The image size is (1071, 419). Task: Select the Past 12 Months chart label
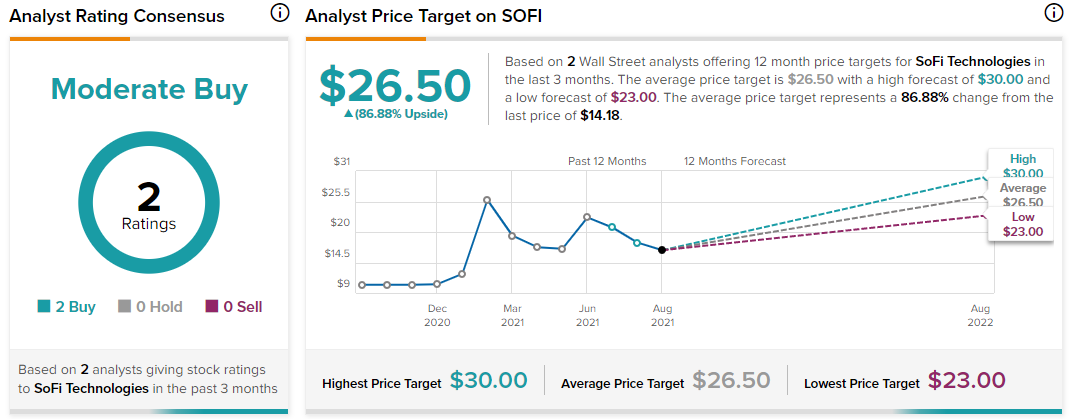pyautogui.click(x=607, y=161)
